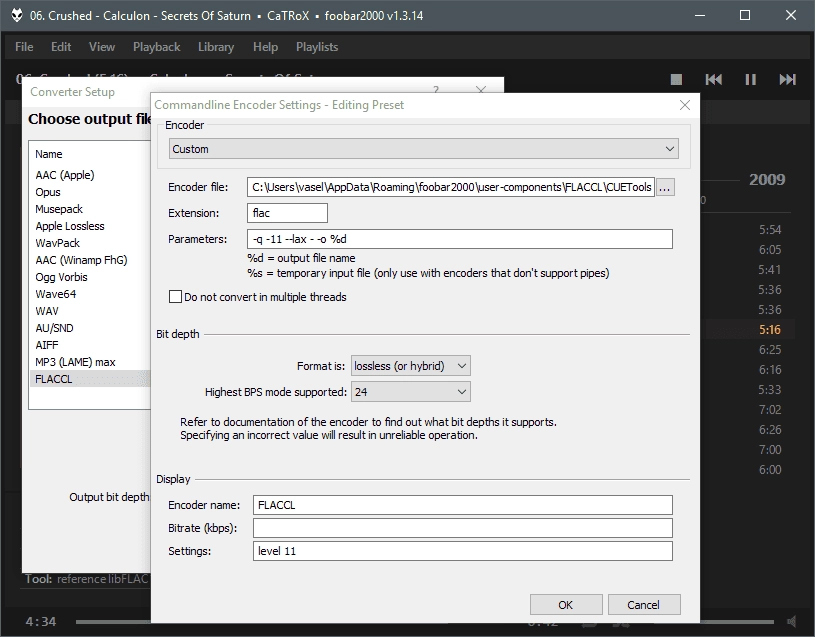Click the foobar2000 app icon in title bar
This screenshot has height=637, width=815.
pyautogui.click(x=17, y=15)
